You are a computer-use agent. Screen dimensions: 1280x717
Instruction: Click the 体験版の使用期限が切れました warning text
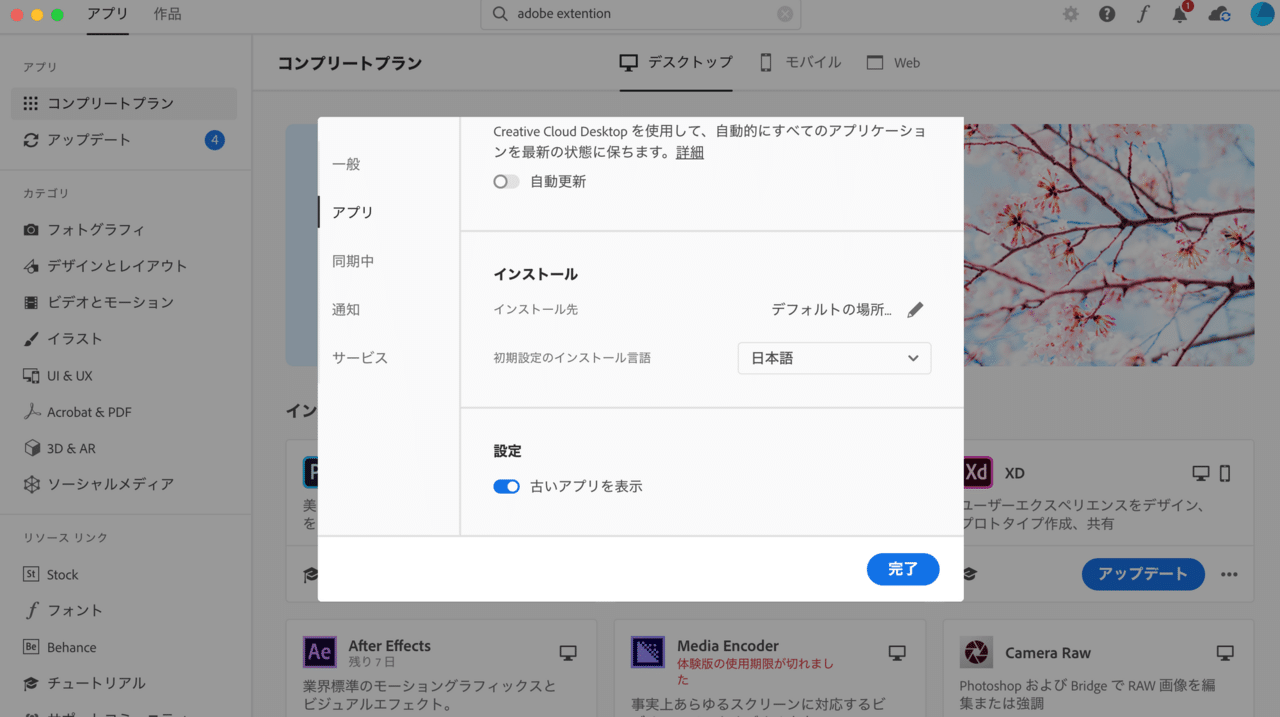coord(755,671)
